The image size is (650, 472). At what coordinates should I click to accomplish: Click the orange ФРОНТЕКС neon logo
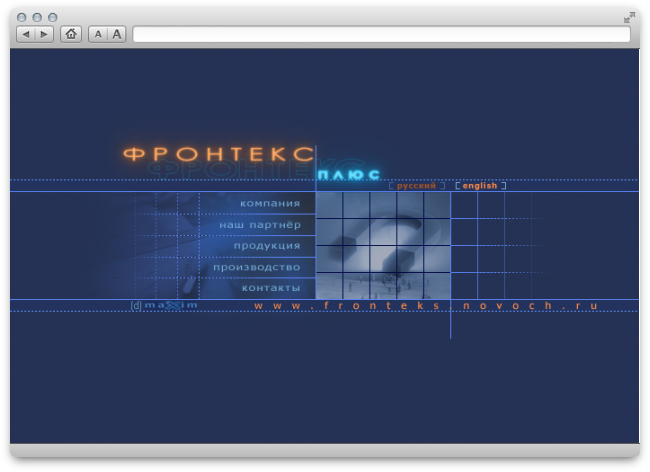click(218, 155)
